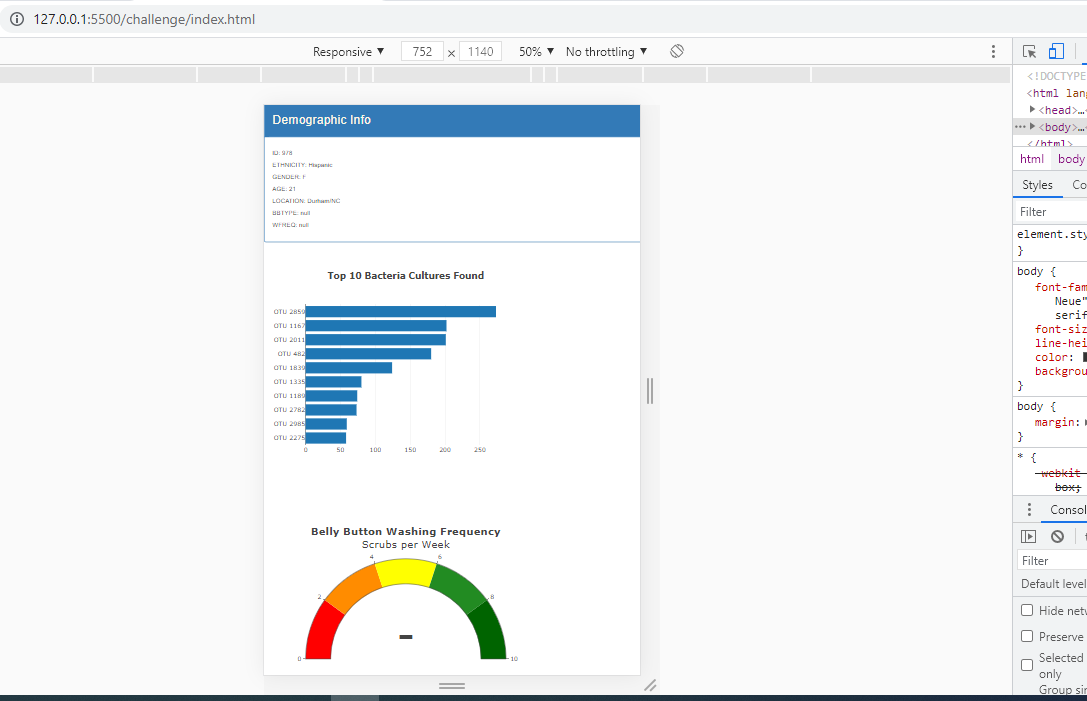Select the inspect element cursor tool
This screenshot has width=1087, height=701.
pyautogui.click(x=1029, y=50)
